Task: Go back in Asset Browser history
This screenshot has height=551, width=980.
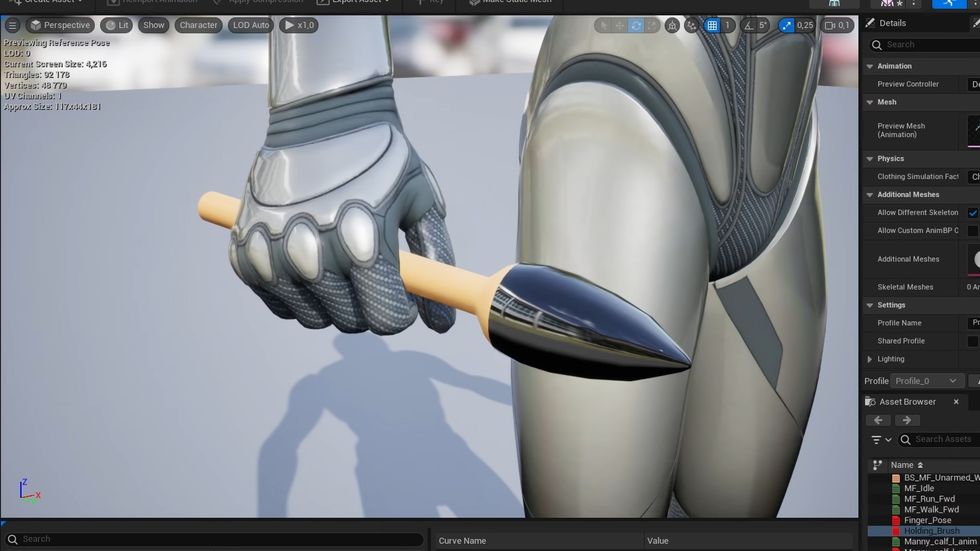Action: click(x=878, y=420)
